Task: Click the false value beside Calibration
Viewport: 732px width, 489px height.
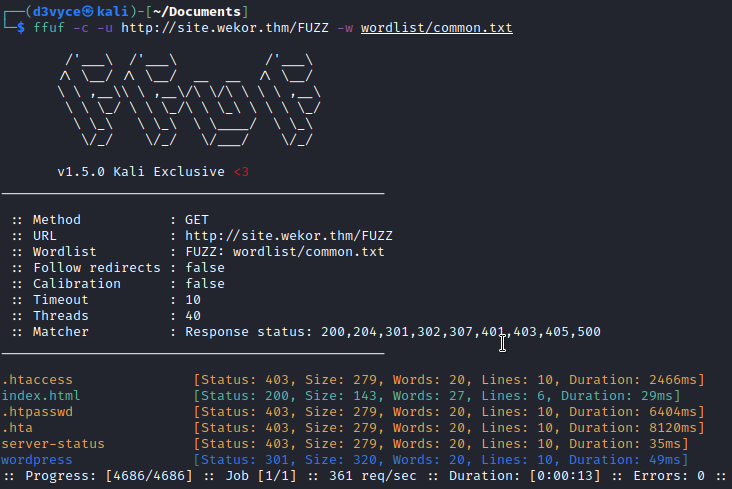Action: [x=204, y=284]
